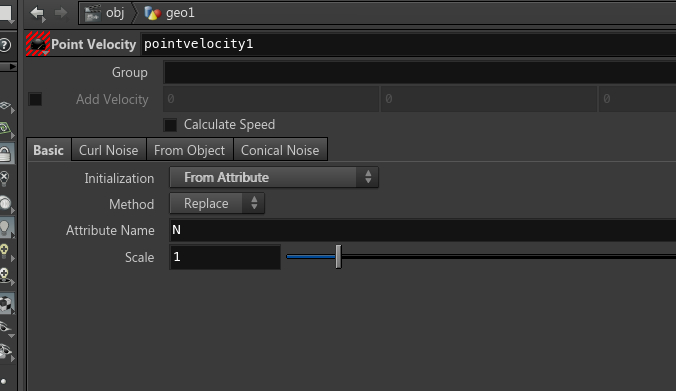Switch to the Curl Noise tab
The image size is (676, 391).
tap(109, 150)
